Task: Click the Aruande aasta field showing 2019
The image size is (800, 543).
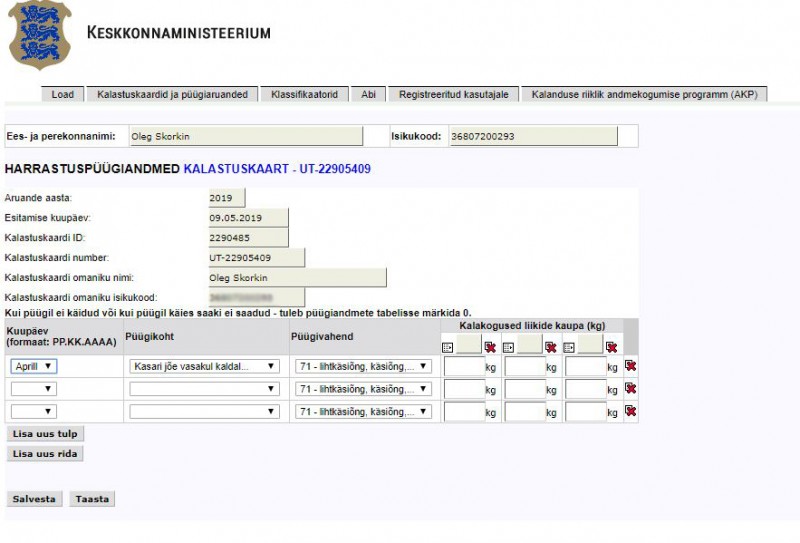Action: (x=227, y=198)
